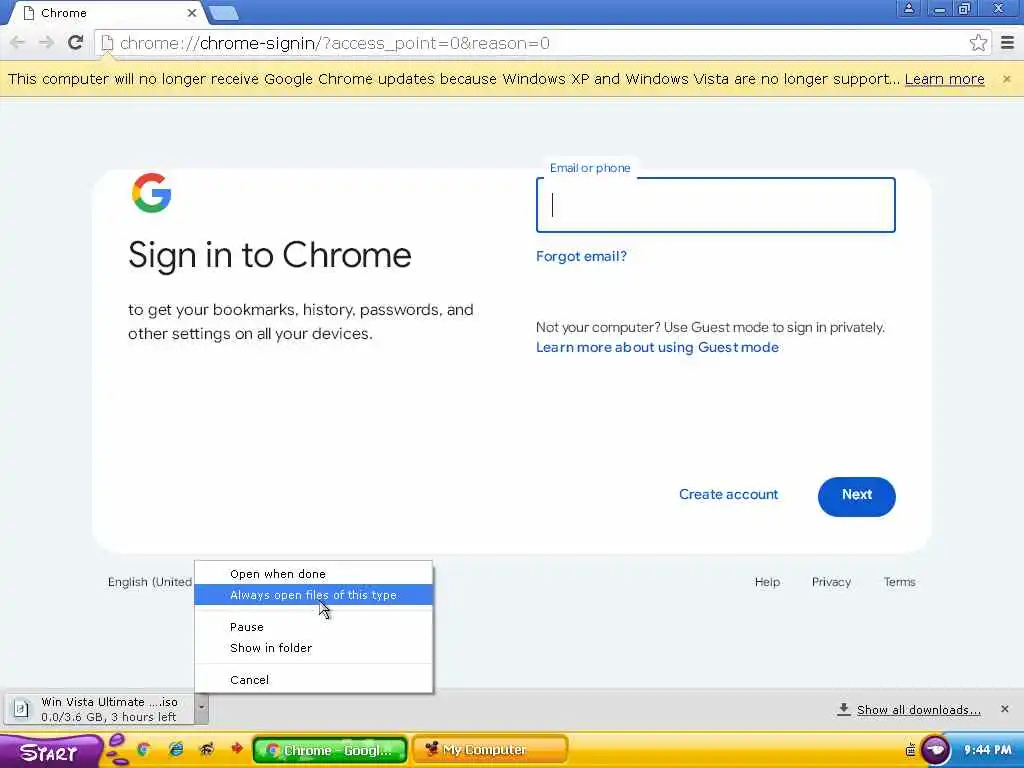Click the round purple tray icon
The width and height of the screenshot is (1024, 768).
935,750
